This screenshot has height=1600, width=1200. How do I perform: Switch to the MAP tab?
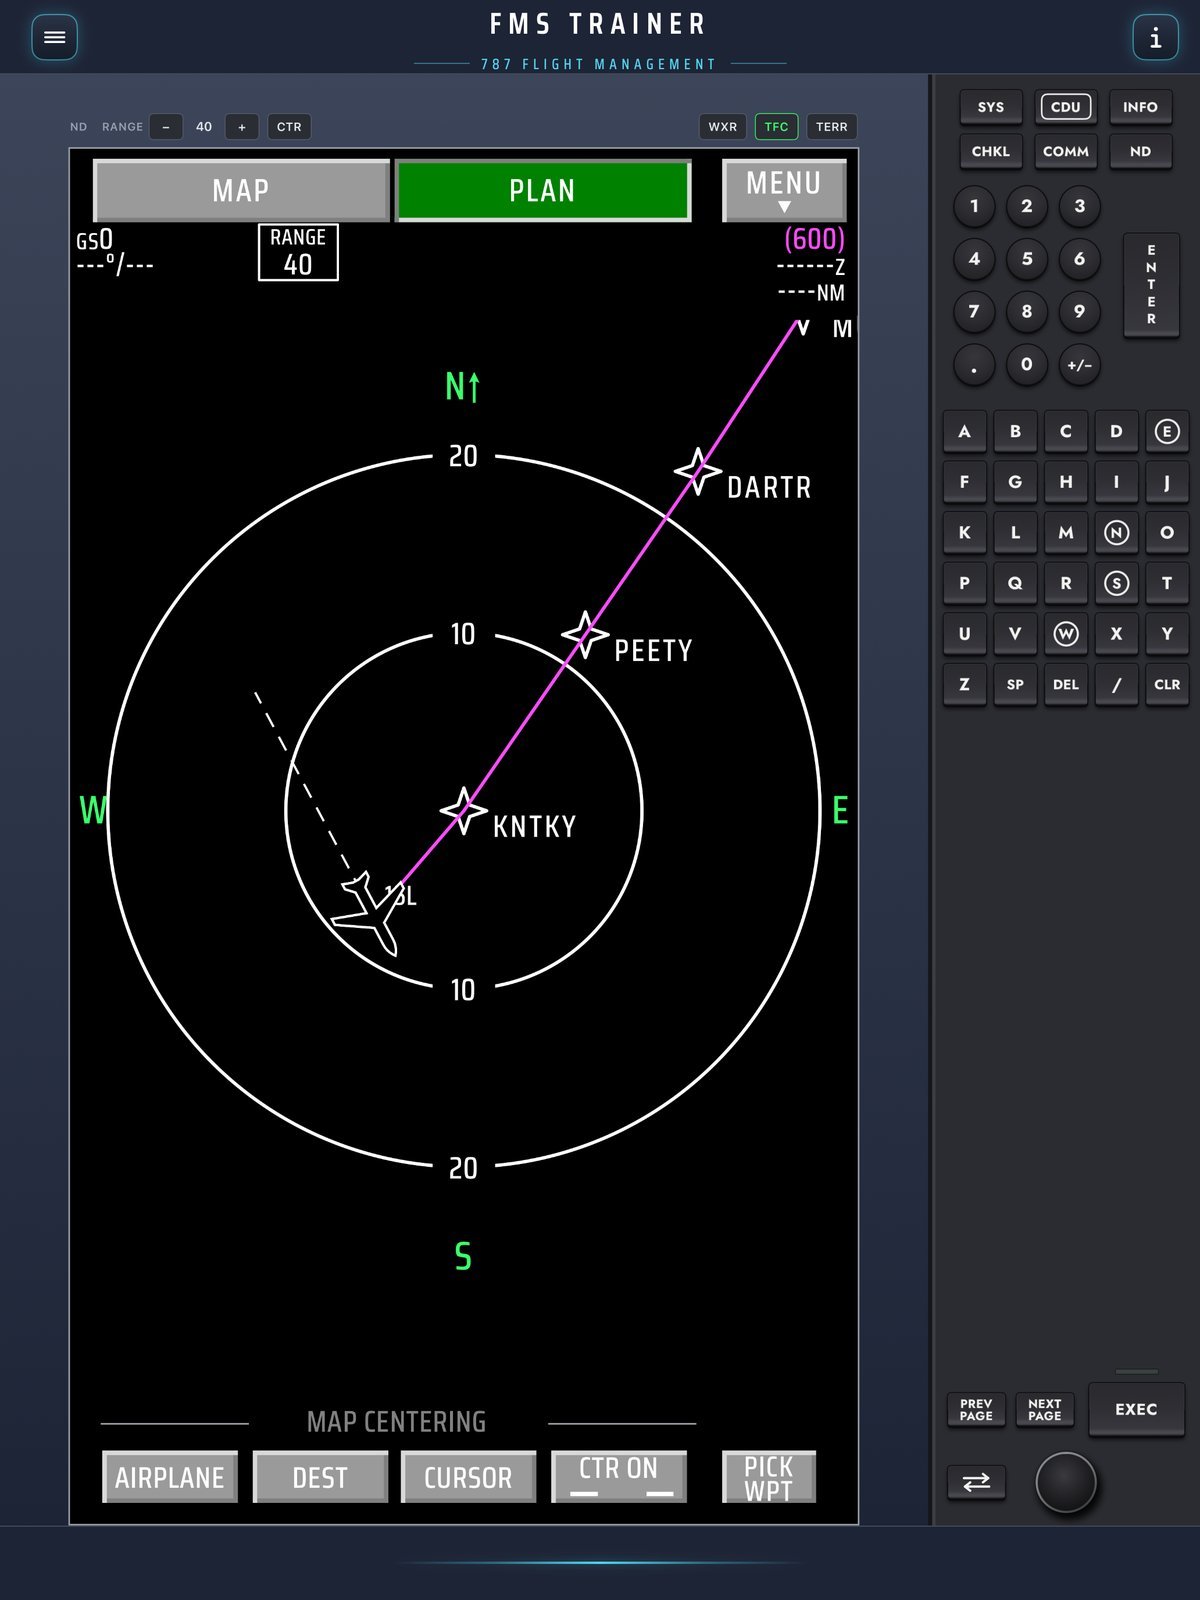click(x=241, y=190)
